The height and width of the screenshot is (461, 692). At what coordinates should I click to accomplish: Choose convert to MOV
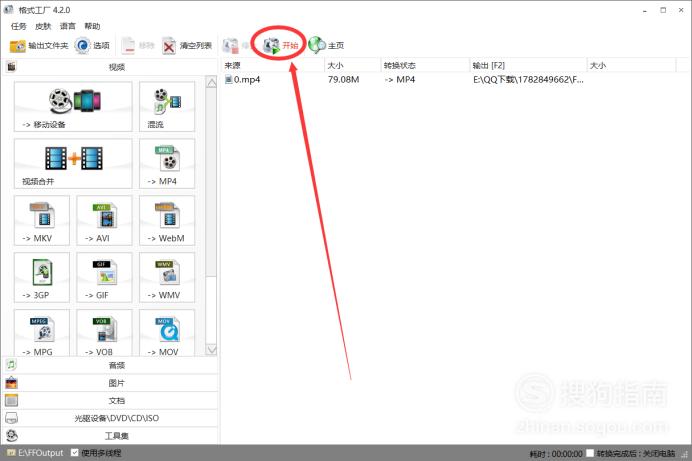click(167, 333)
